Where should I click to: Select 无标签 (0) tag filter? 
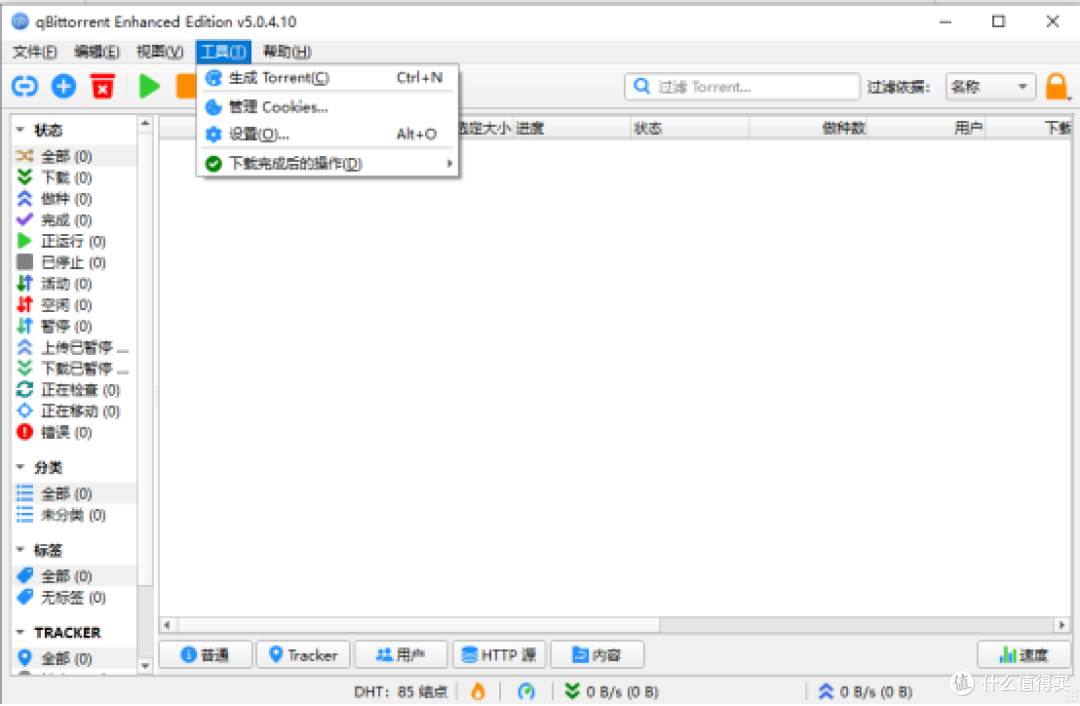coord(74,597)
